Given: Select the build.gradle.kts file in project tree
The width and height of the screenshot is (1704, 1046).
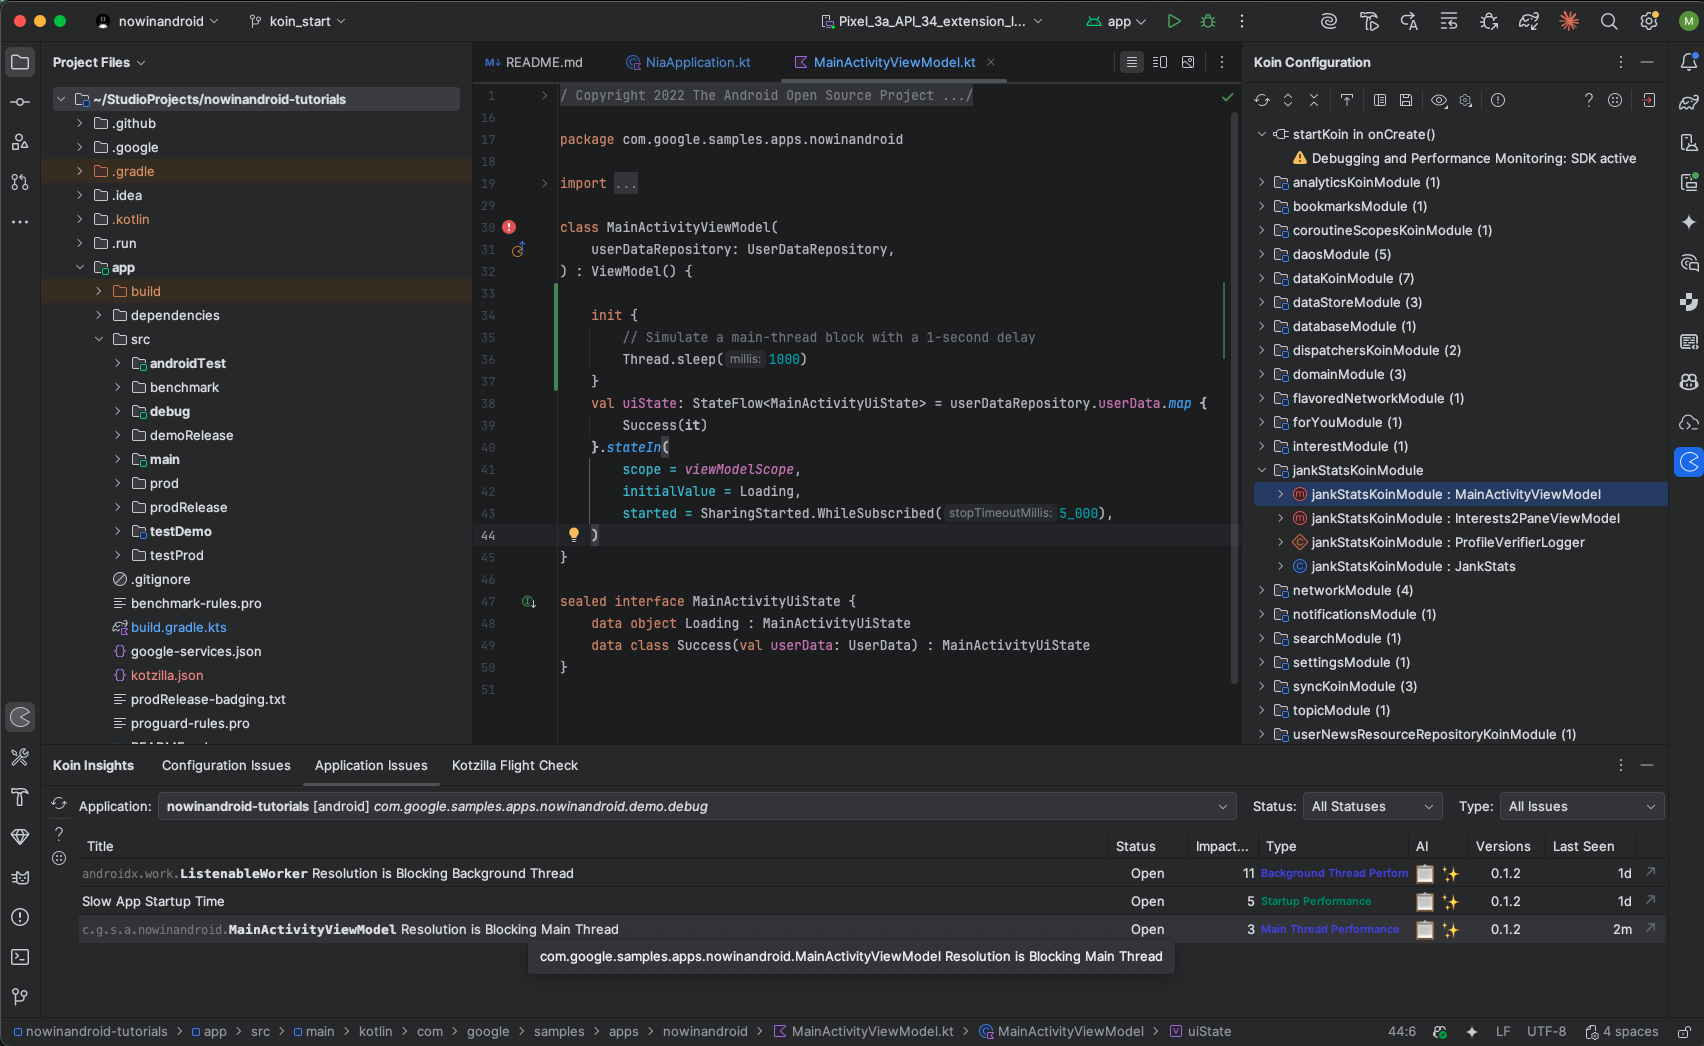Looking at the screenshot, I should (x=178, y=627).
